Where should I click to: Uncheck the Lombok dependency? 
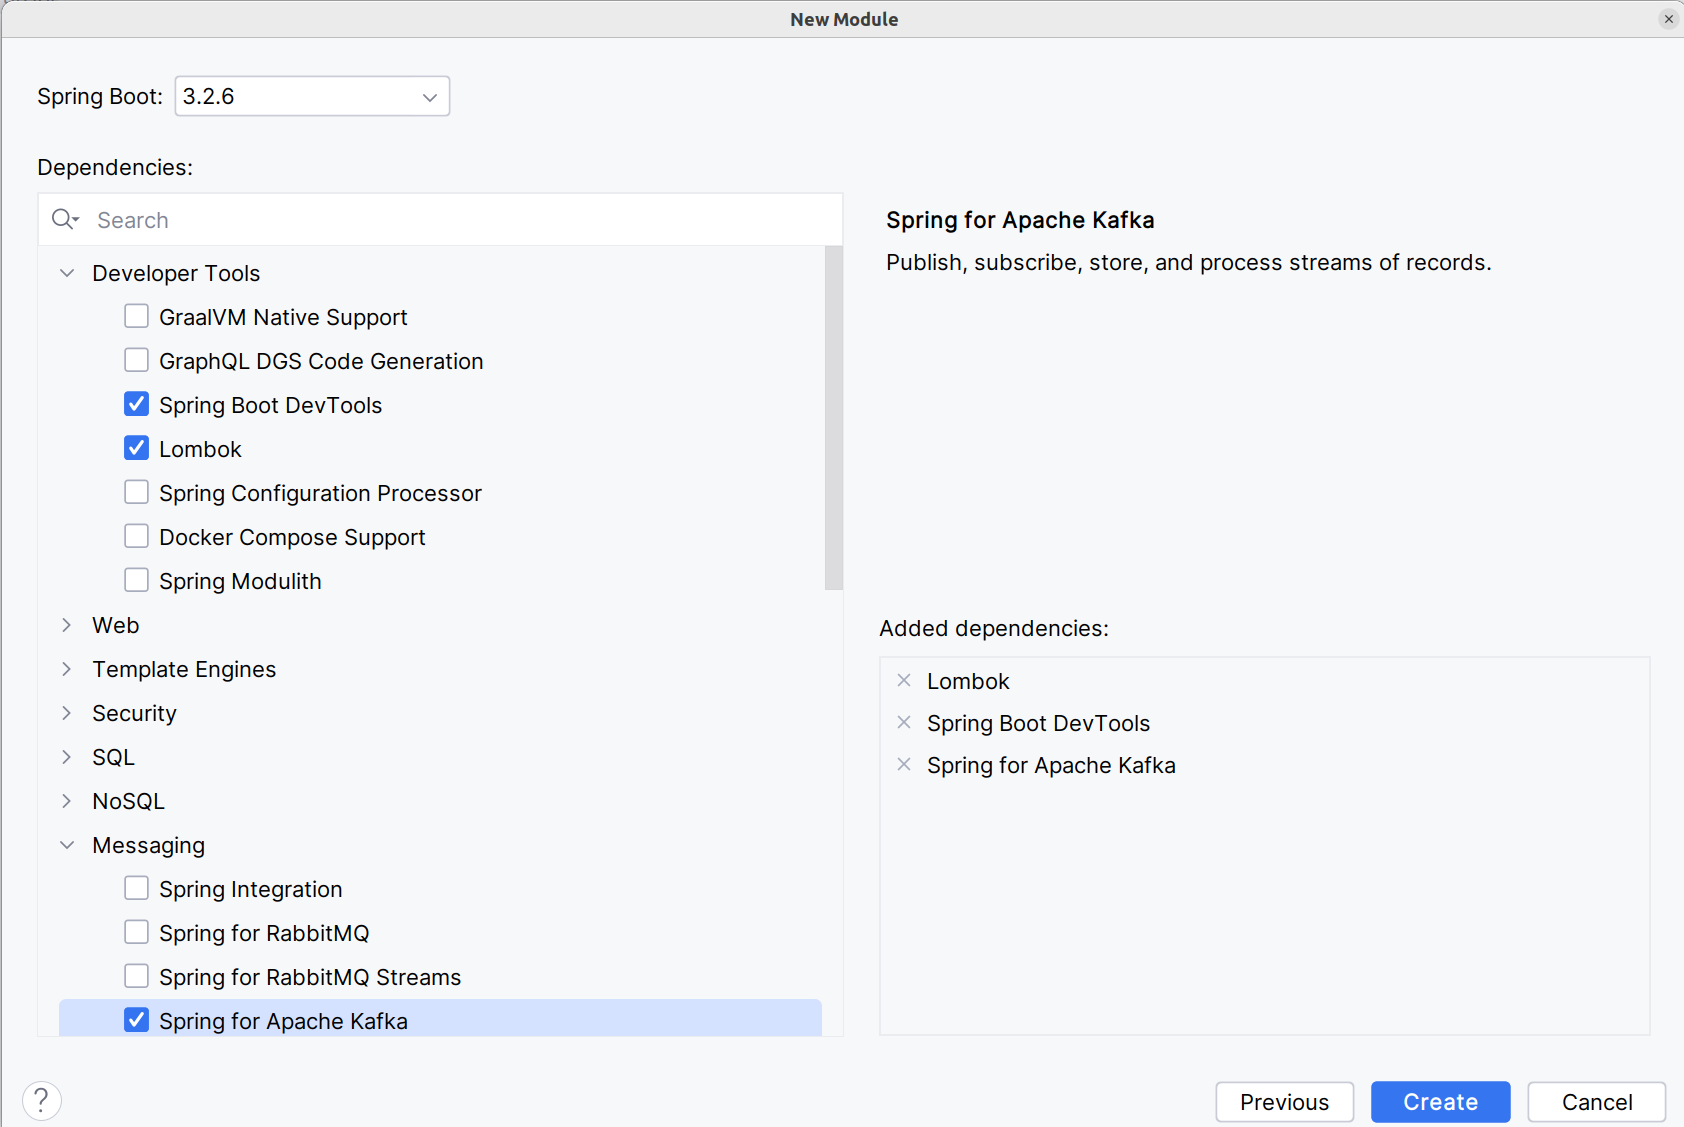136,449
